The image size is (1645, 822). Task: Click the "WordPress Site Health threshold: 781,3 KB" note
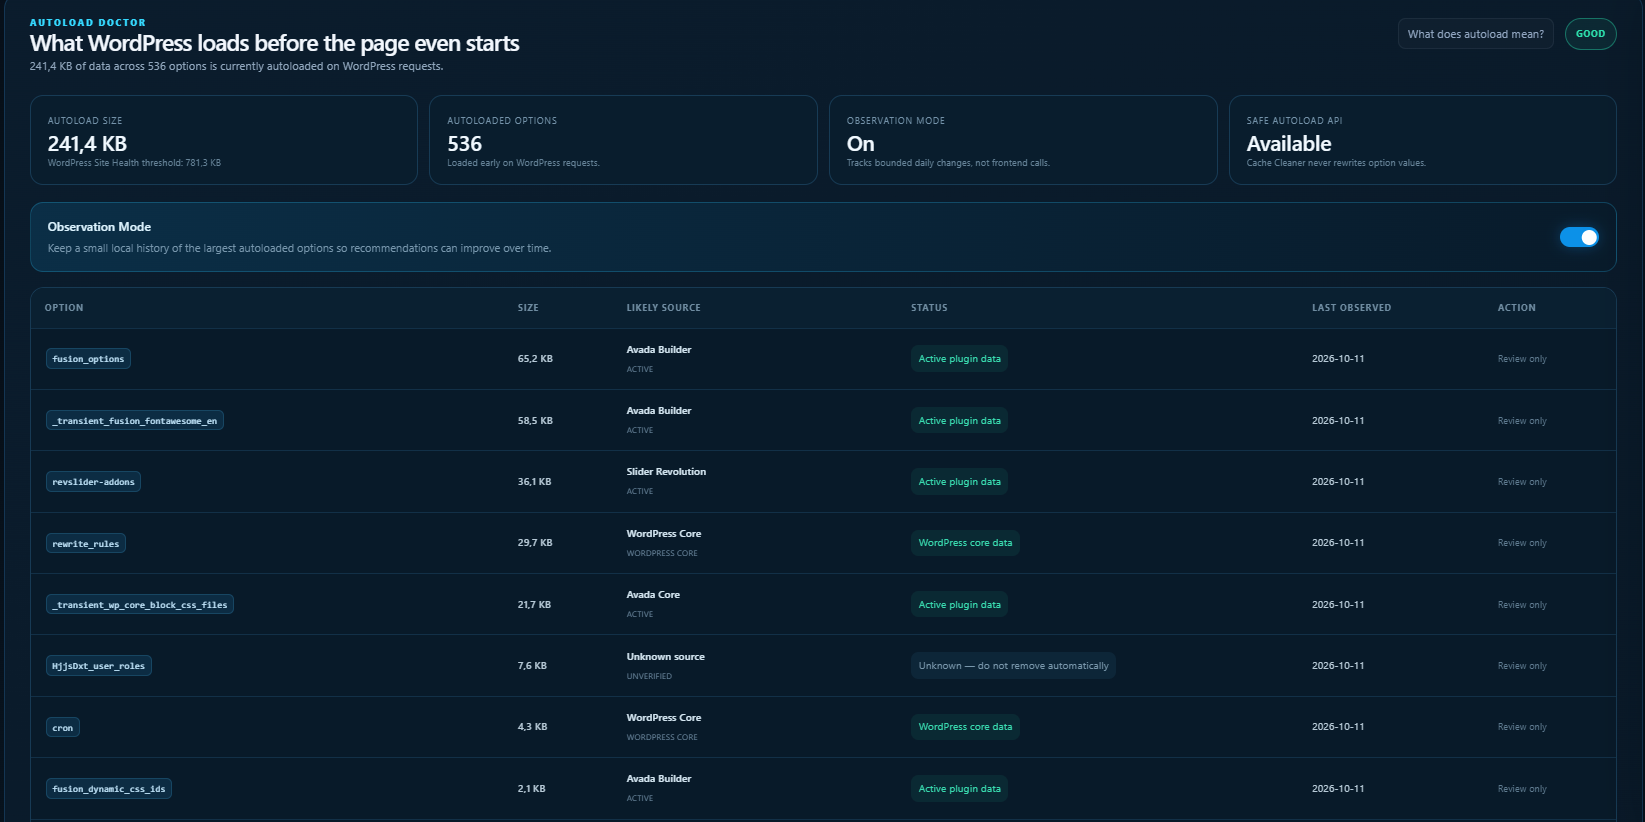134,163
